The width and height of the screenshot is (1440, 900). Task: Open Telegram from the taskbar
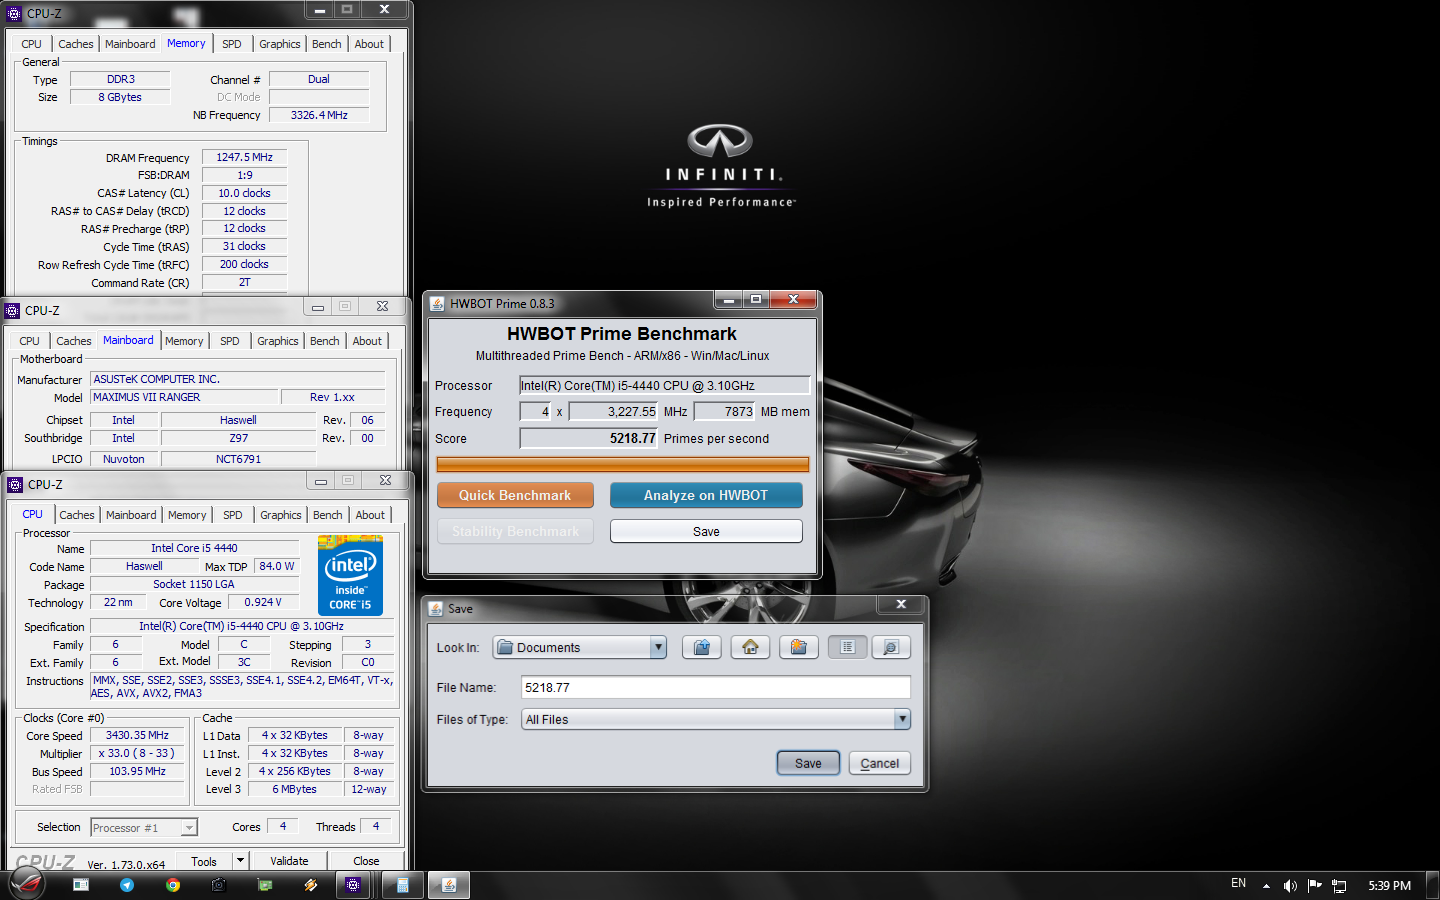pos(127,885)
